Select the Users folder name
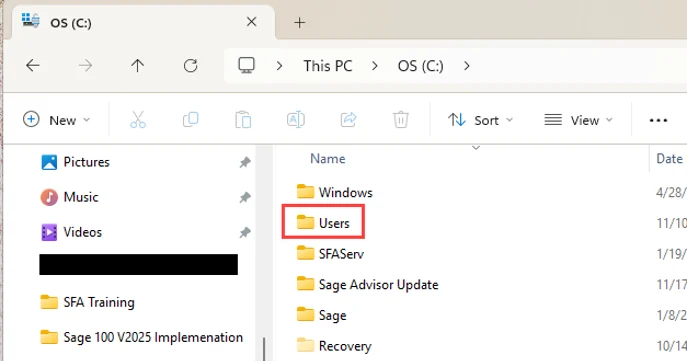The height and width of the screenshot is (361, 687). click(x=334, y=223)
